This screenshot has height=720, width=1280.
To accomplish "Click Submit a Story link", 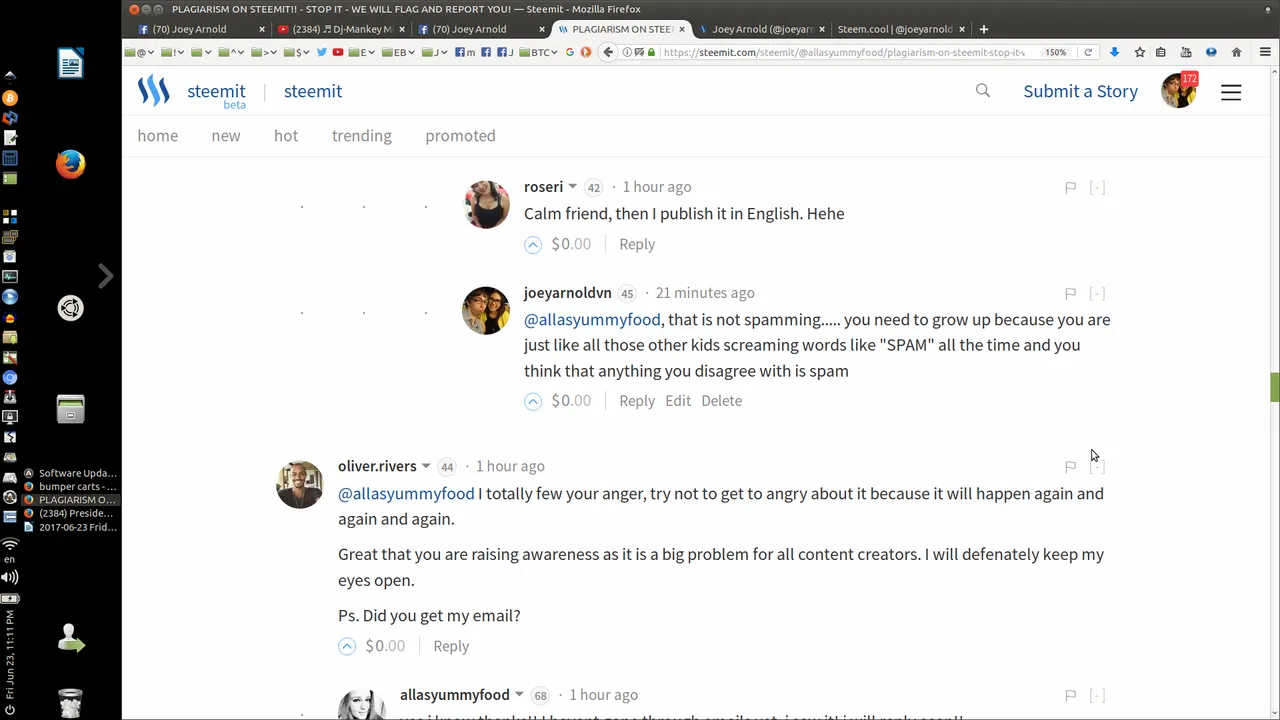I will pos(1080,91).
